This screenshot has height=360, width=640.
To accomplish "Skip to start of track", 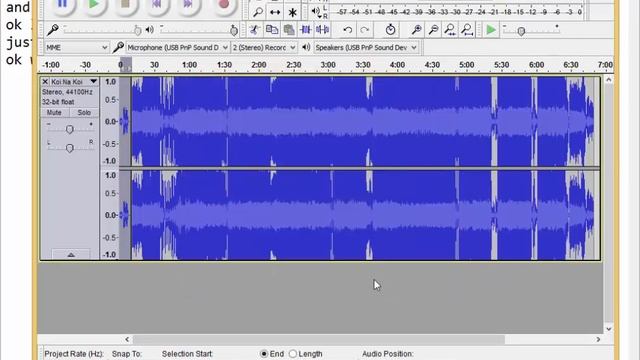I will coord(156,4).
